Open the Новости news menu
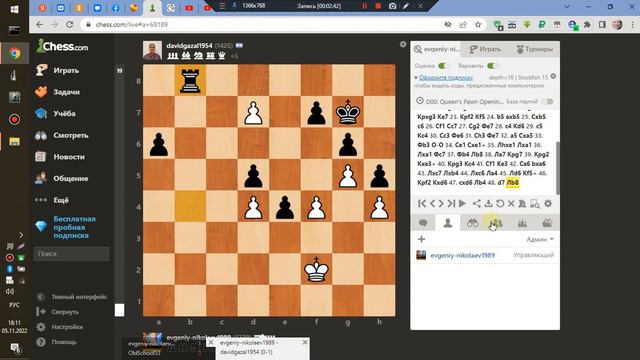Viewport: 640px width, 360px height. [x=60, y=157]
